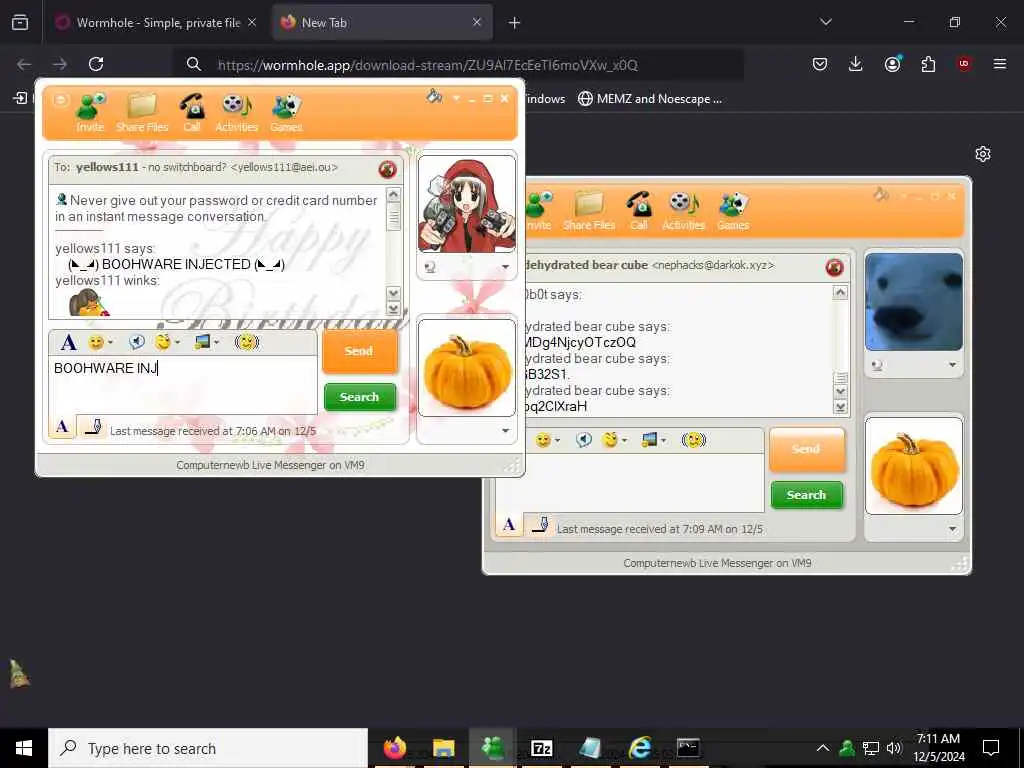Open new tab page settings gear
Image resolution: width=1024 pixels, height=768 pixels.
(983, 154)
